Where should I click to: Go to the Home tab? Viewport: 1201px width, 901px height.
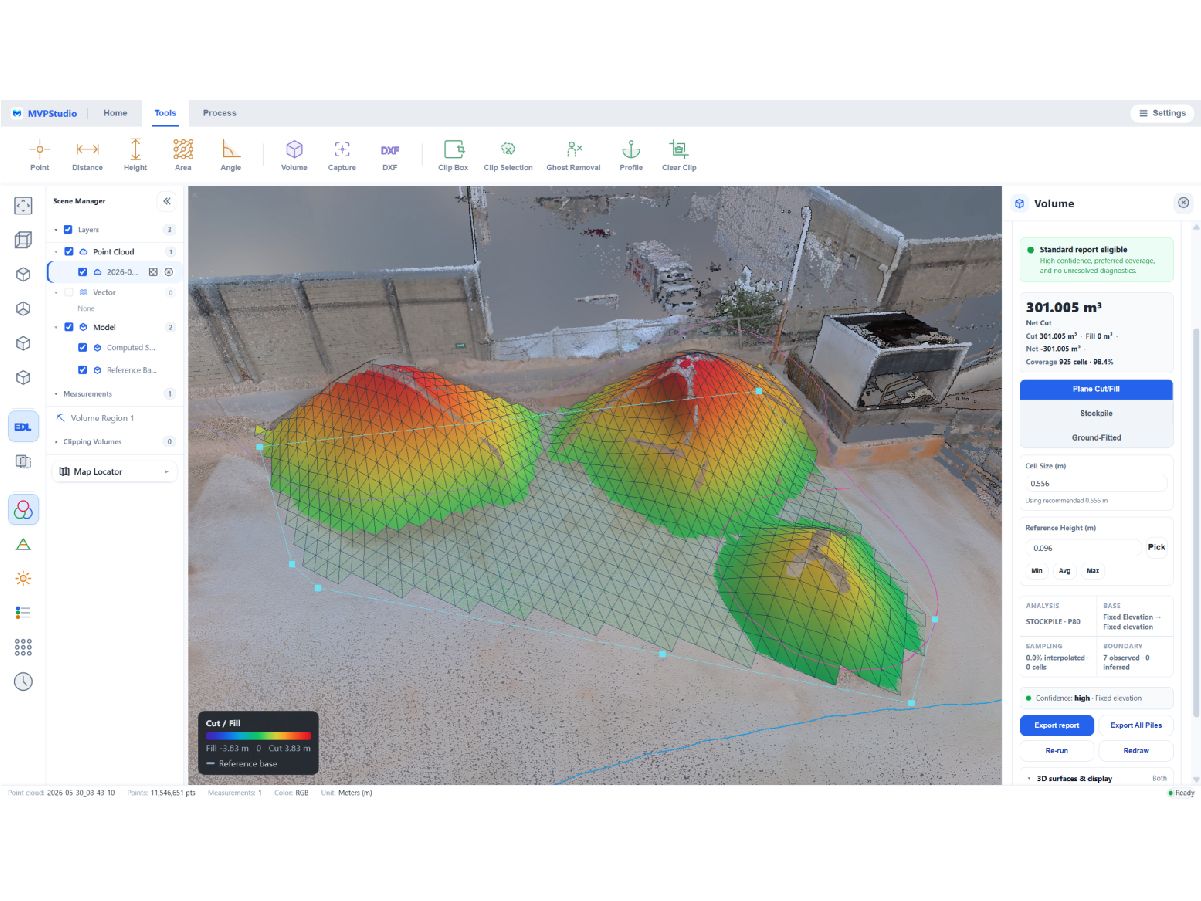point(115,113)
